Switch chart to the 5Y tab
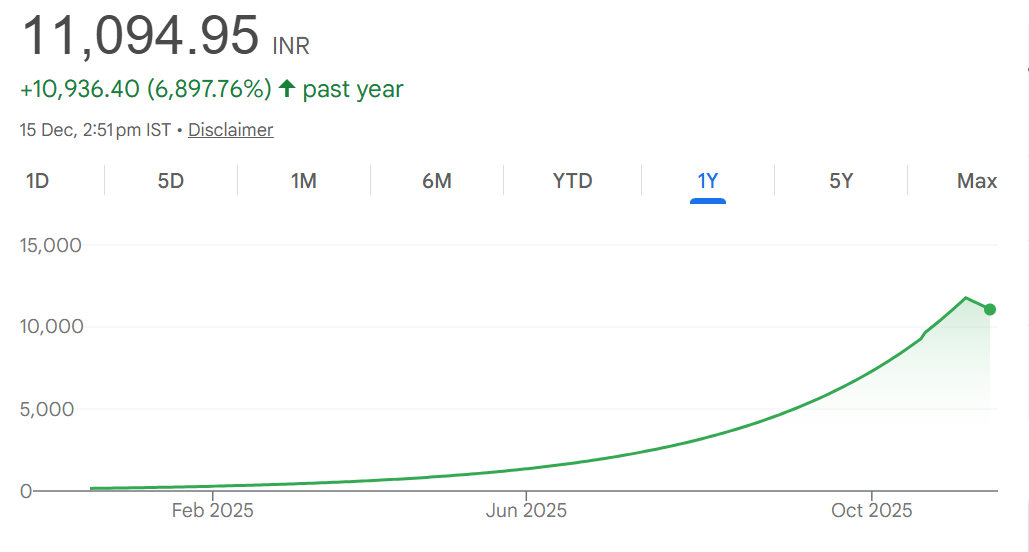This screenshot has height=552, width=1029. 841,181
